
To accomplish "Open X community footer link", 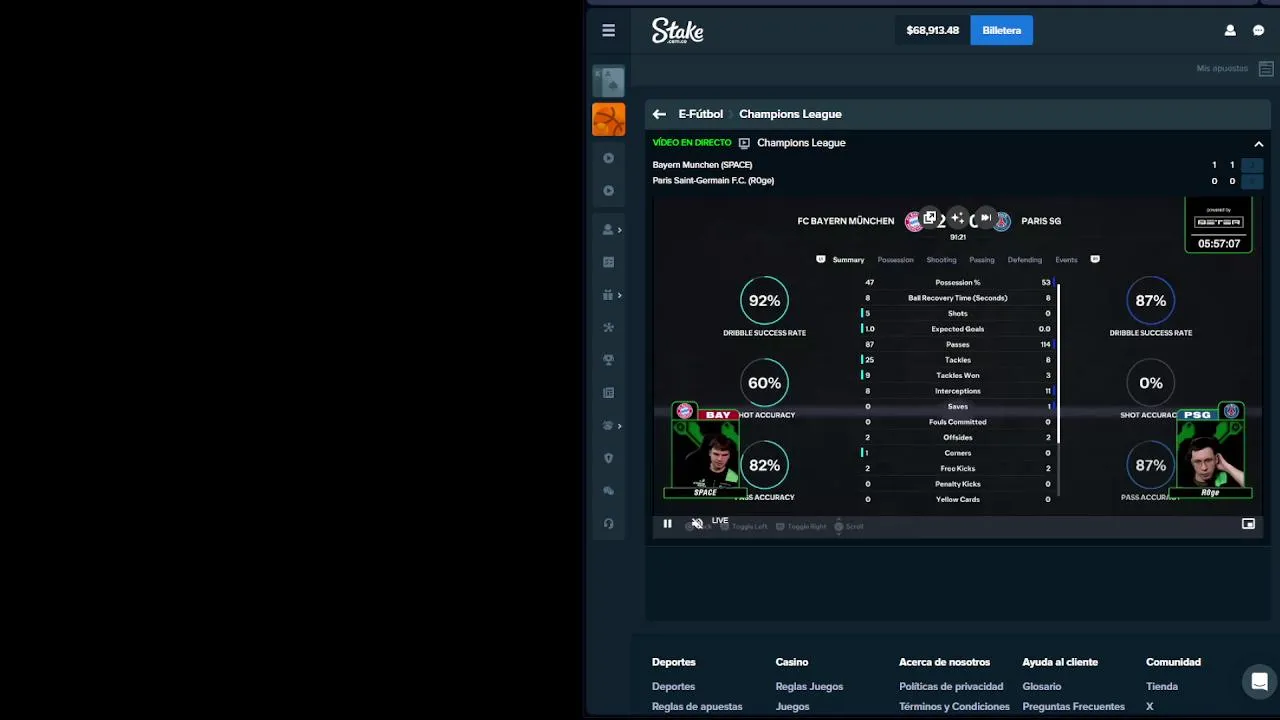I will tap(1150, 706).
